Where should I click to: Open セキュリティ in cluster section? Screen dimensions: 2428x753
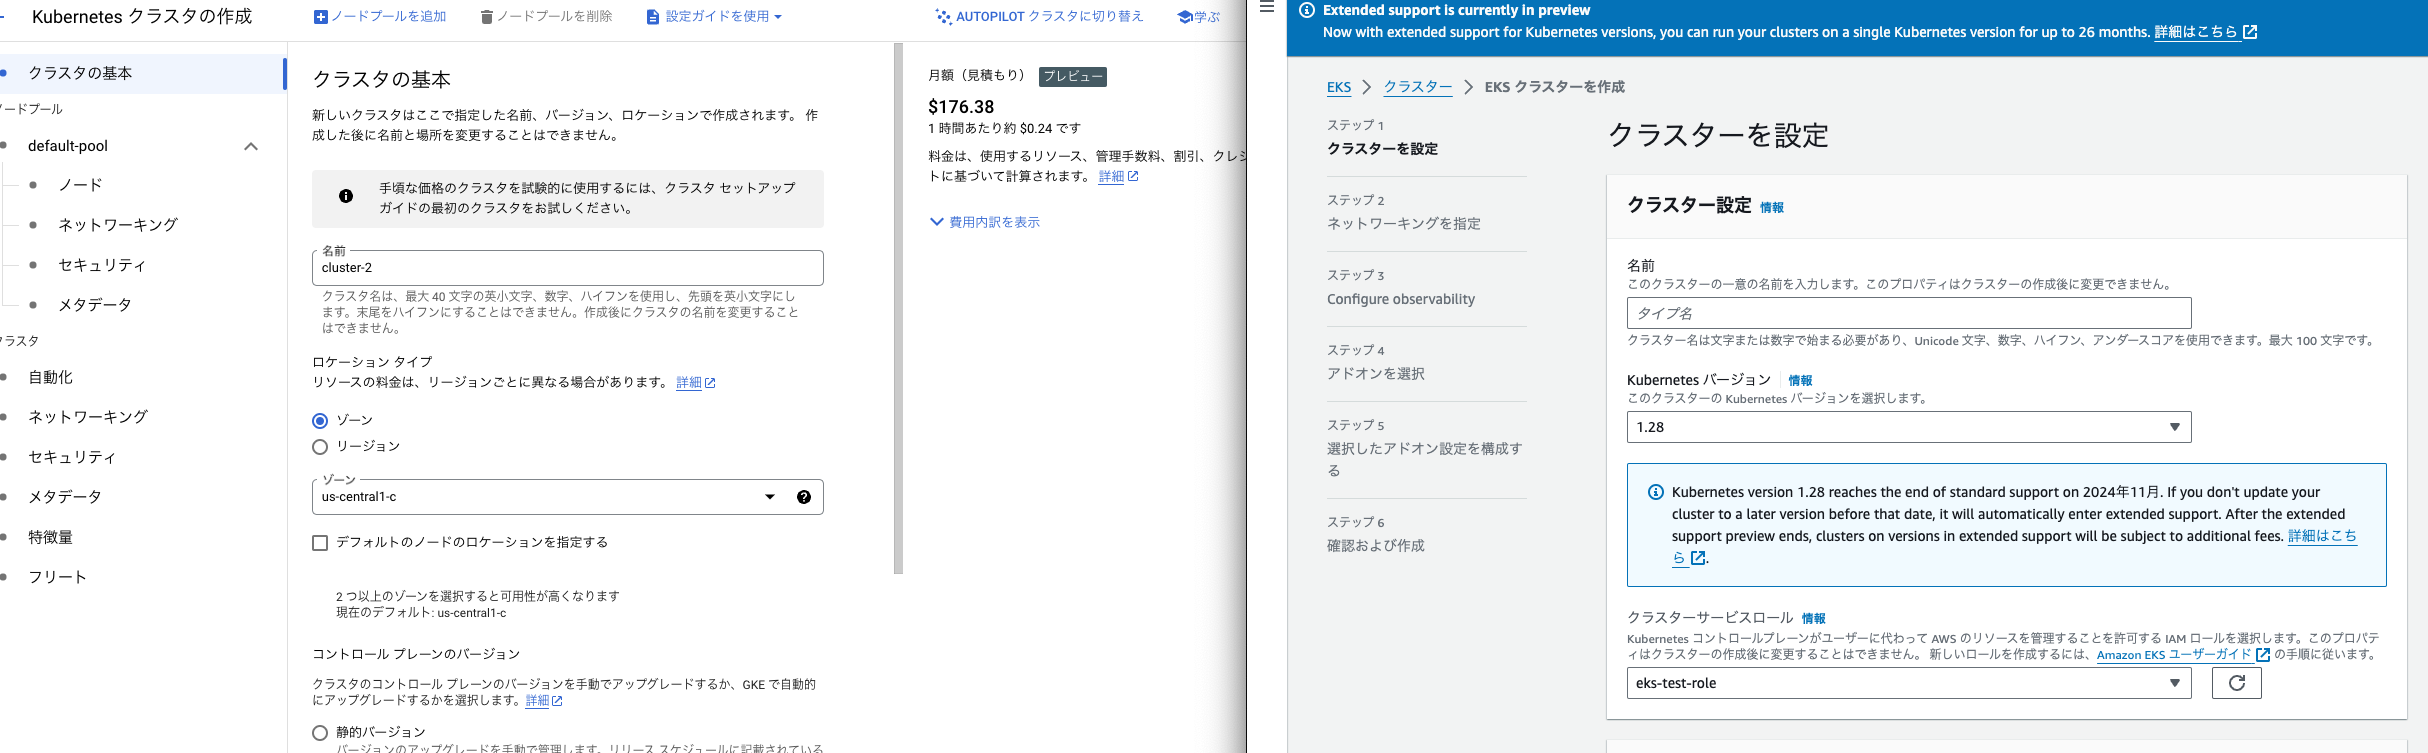click(72, 457)
